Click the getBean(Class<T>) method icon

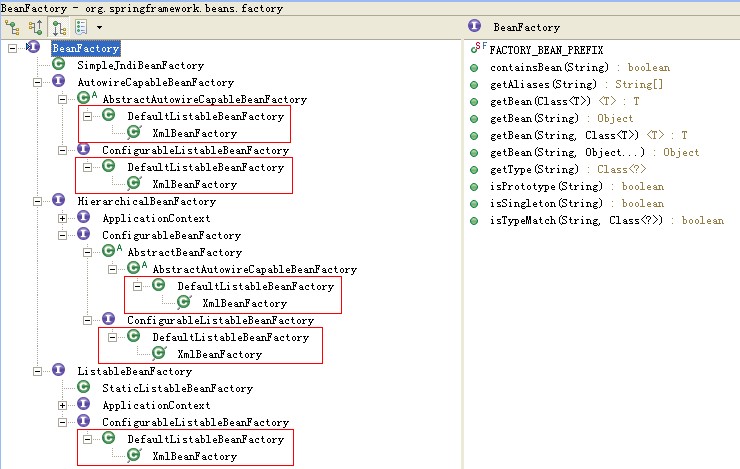(x=474, y=102)
